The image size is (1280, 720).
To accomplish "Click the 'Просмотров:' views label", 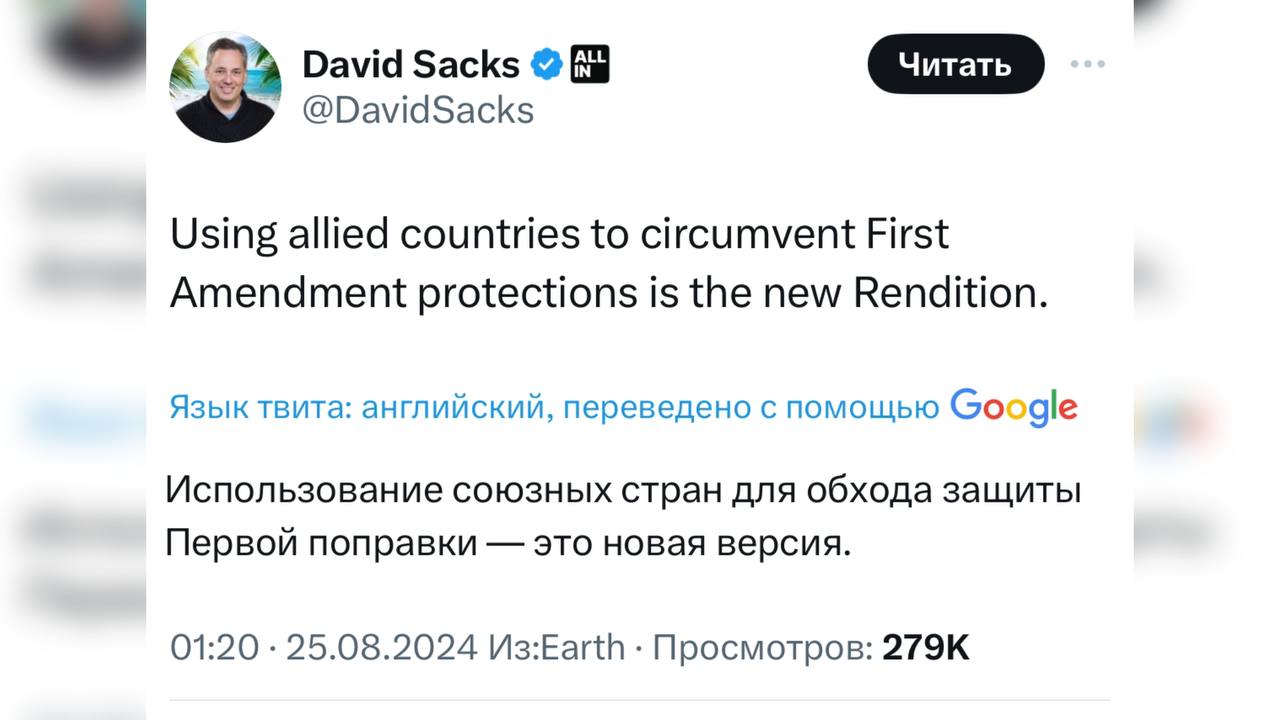I will (762, 648).
